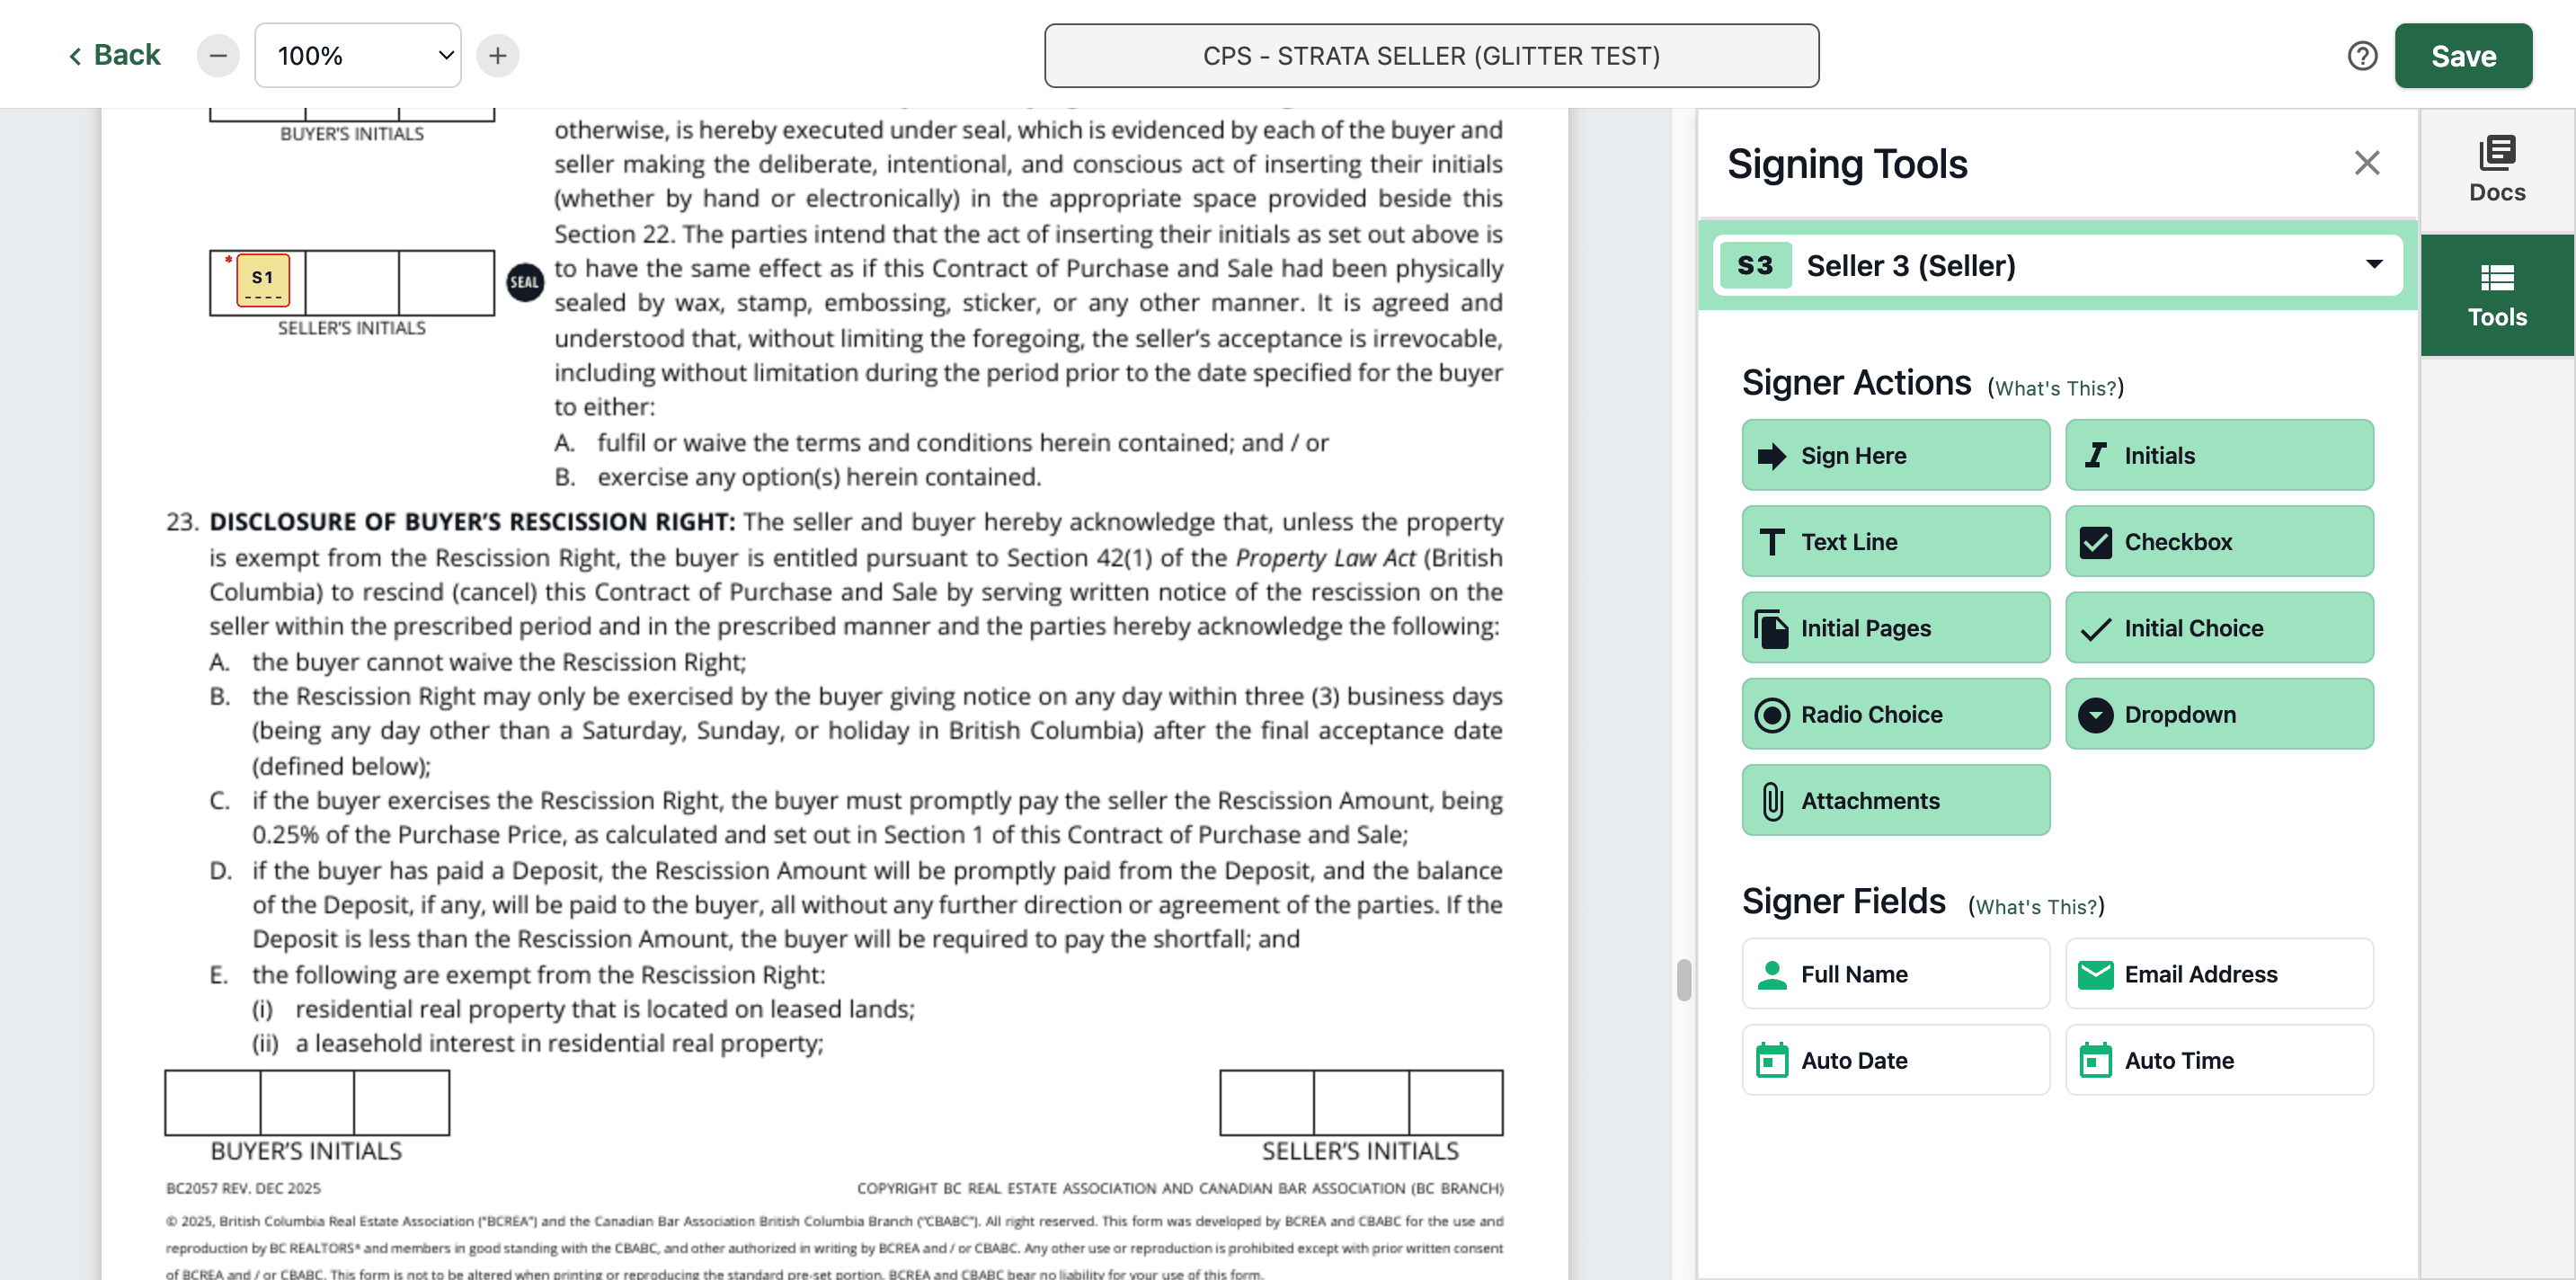Viewport: 2576px width, 1280px height.
Task: Select the S1 initials field in document
Action: 262,281
